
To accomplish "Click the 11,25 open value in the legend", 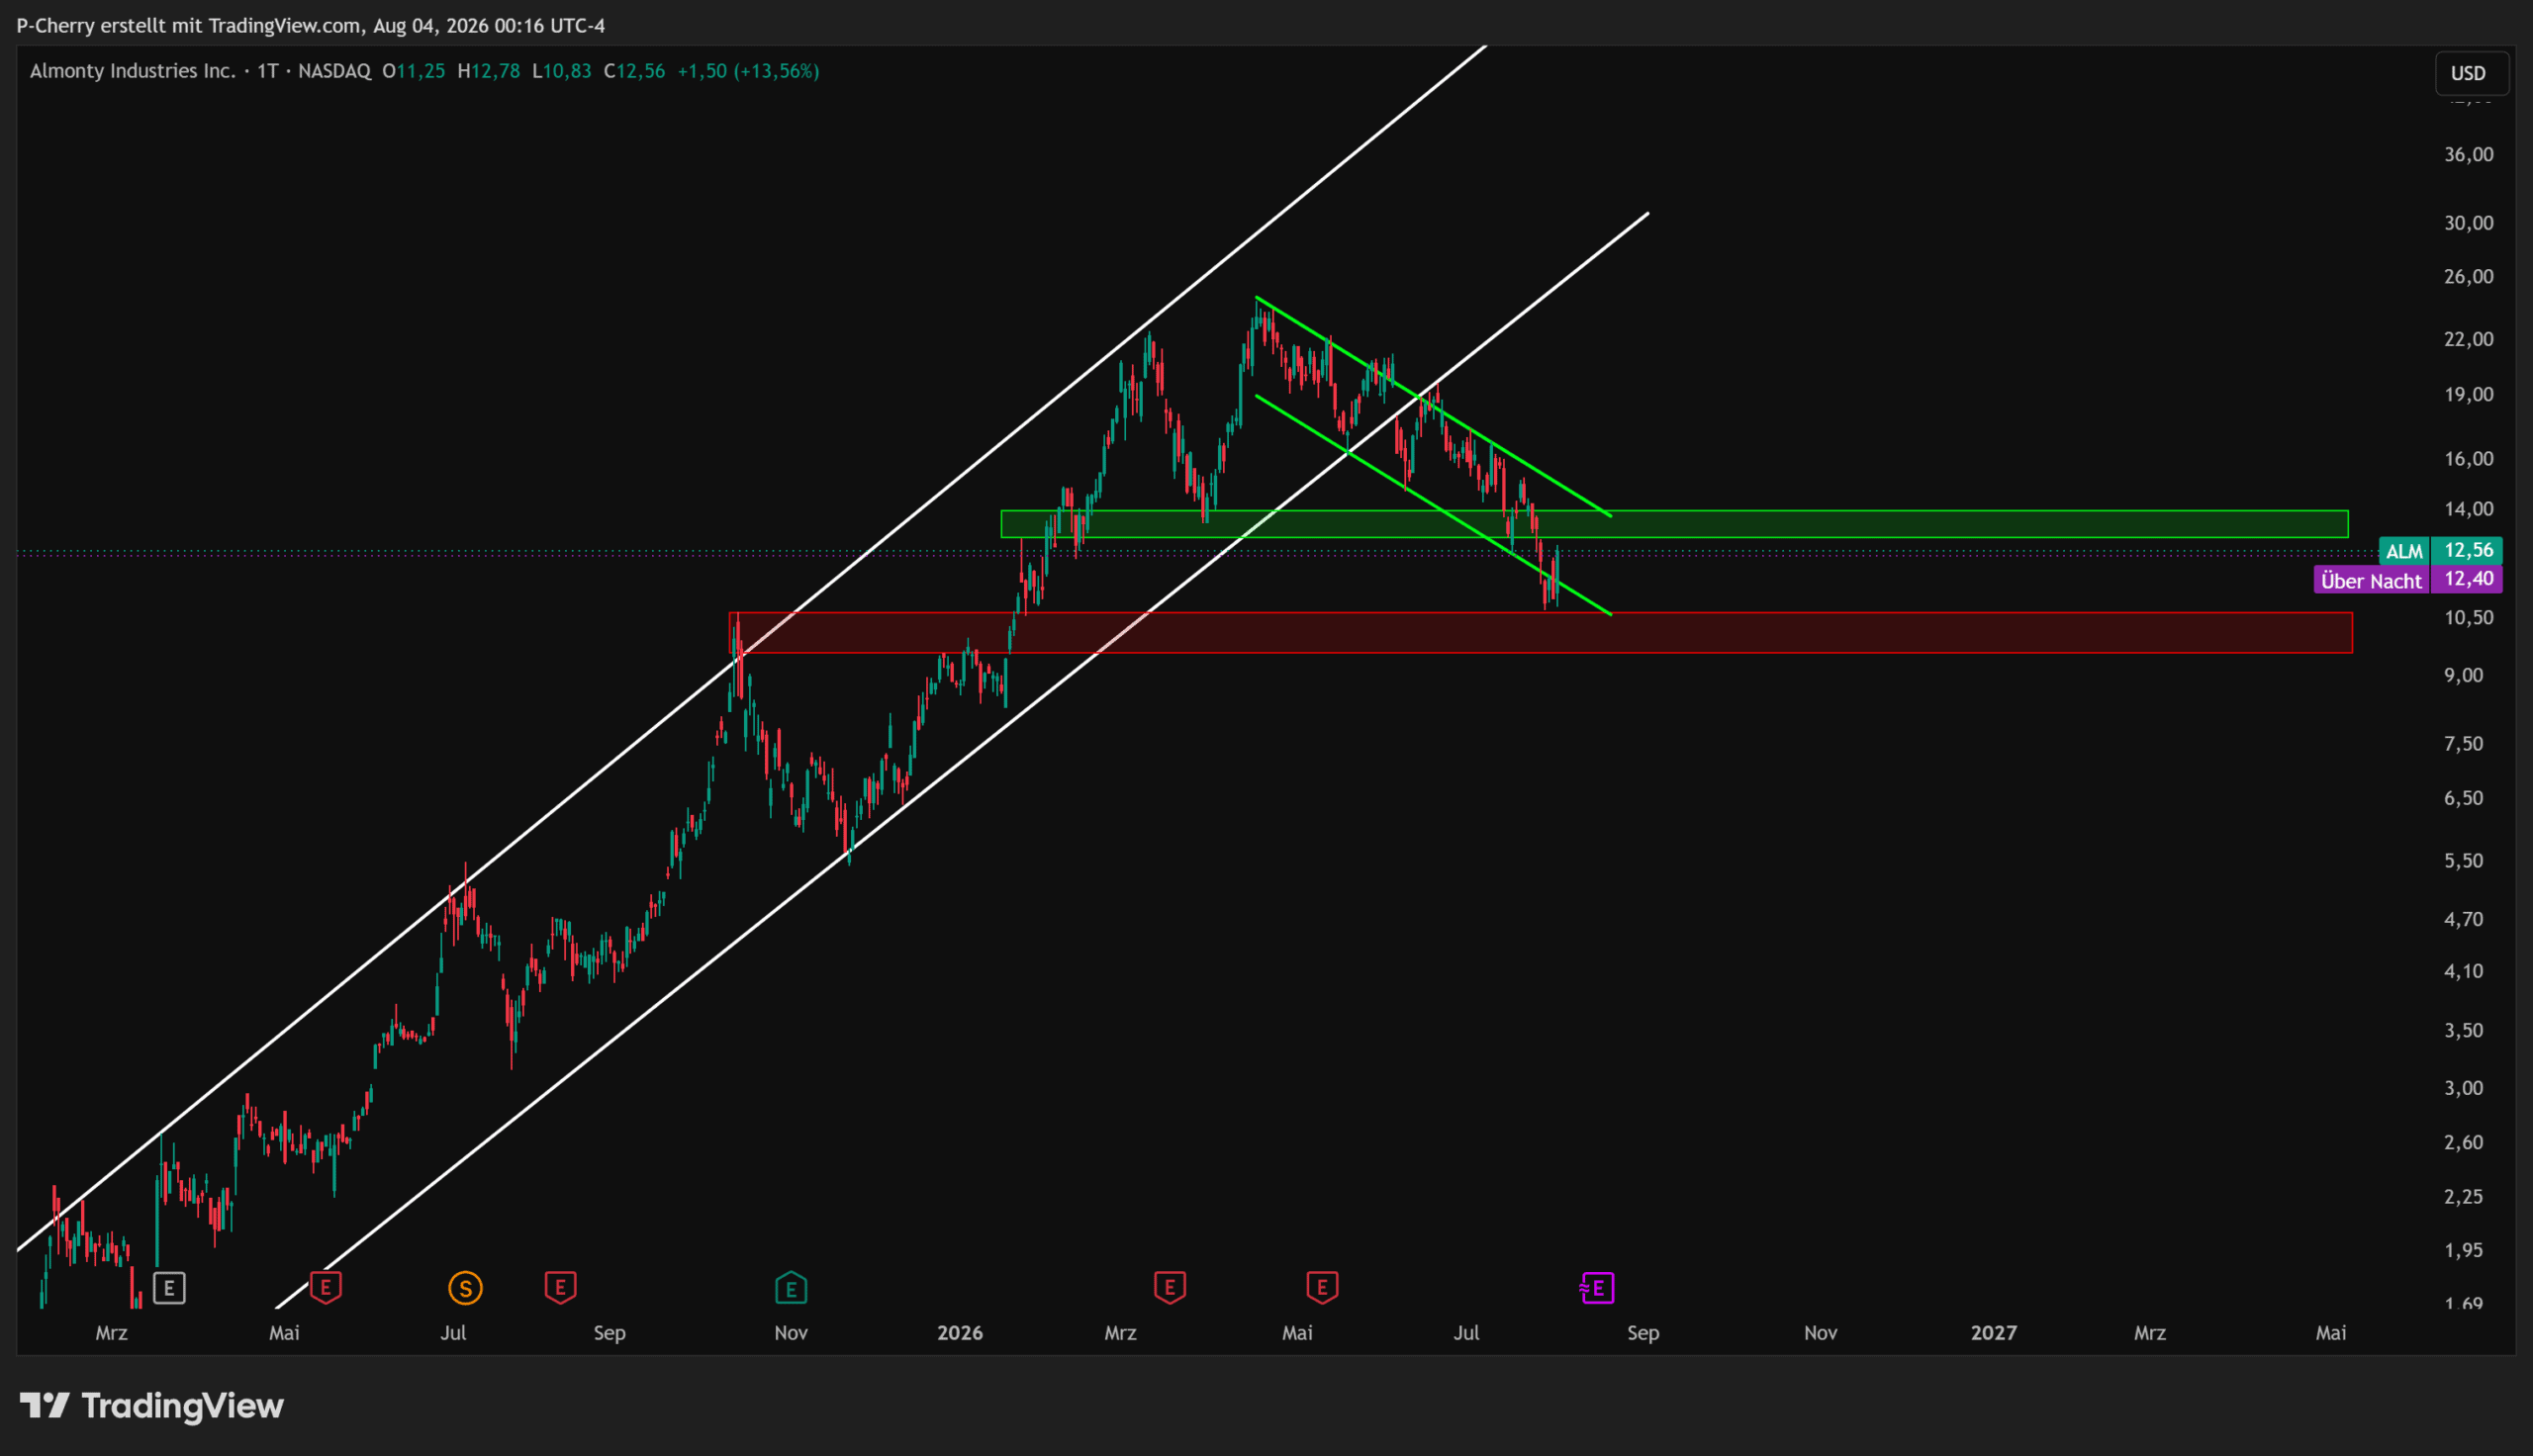I will click(421, 71).
